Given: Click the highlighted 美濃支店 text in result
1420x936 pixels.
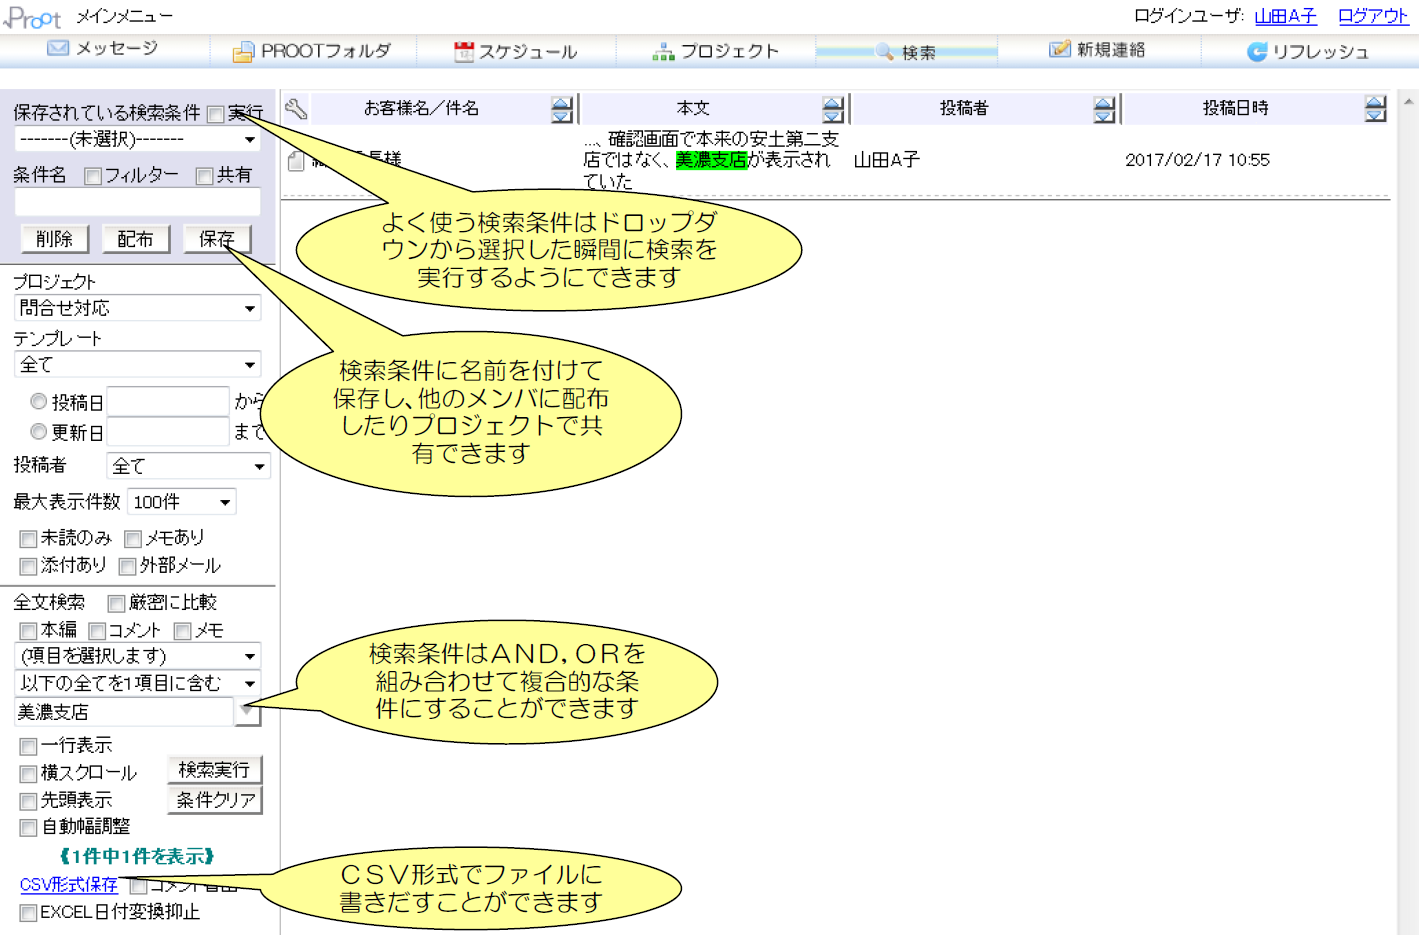Looking at the screenshot, I should tap(711, 160).
